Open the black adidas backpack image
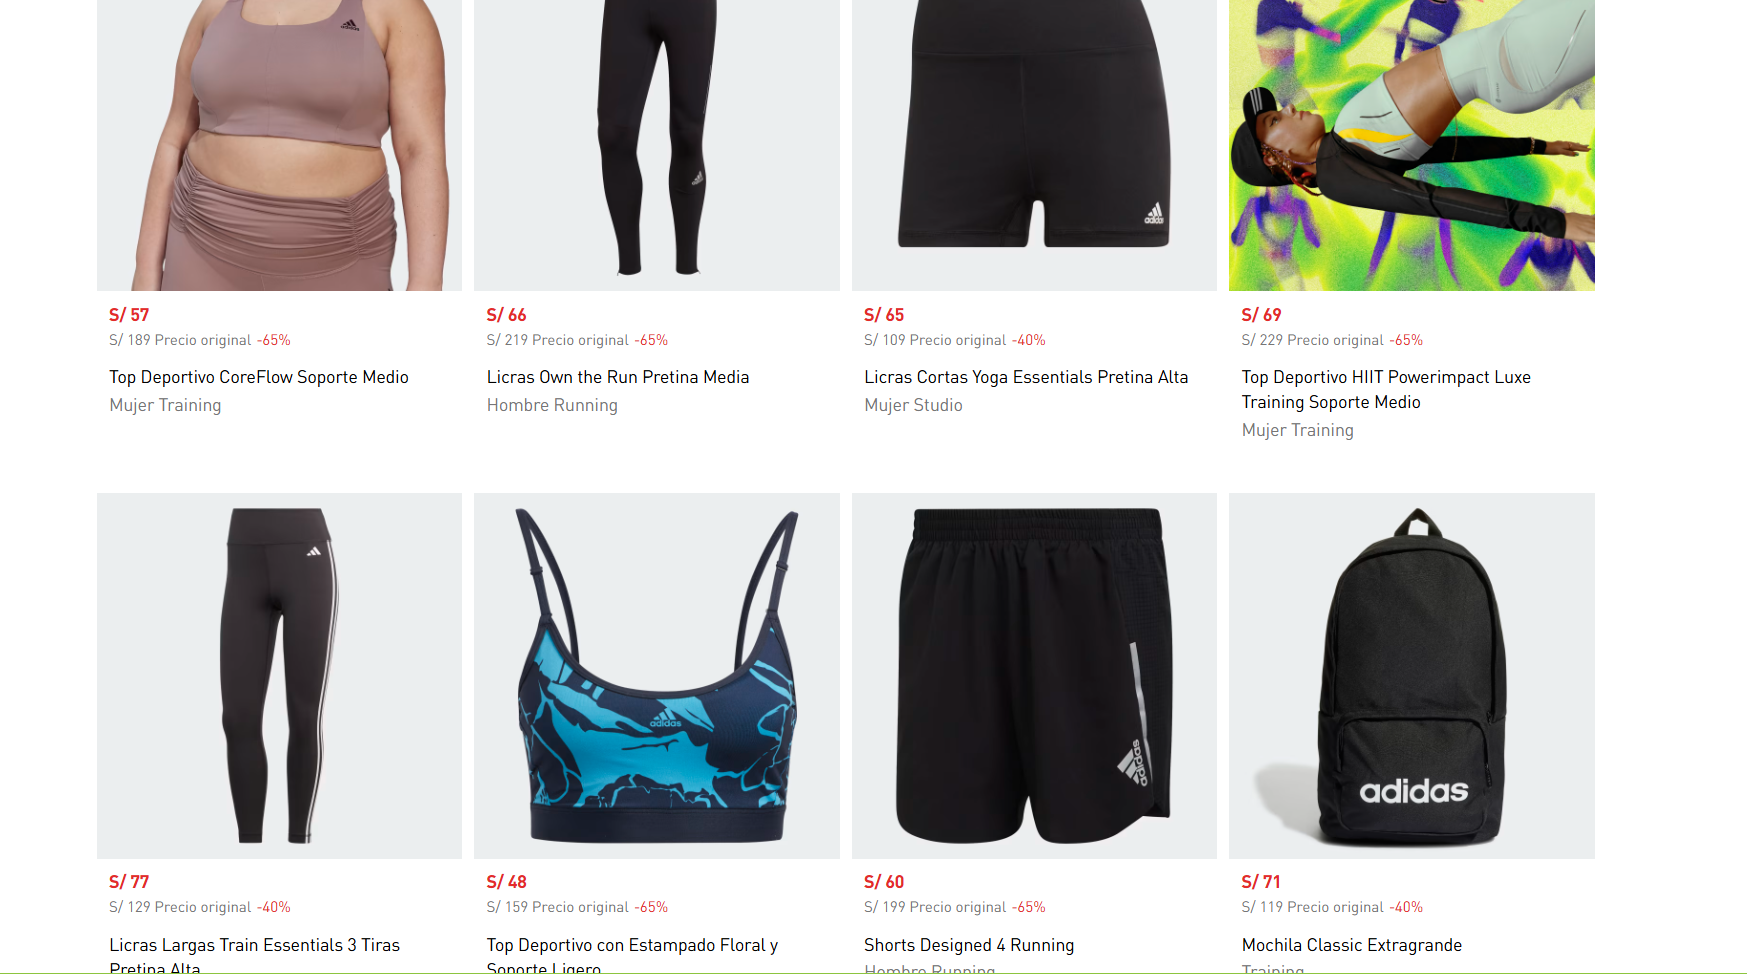Image resolution: width=1747 pixels, height=974 pixels. click(x=1411, y=676)
